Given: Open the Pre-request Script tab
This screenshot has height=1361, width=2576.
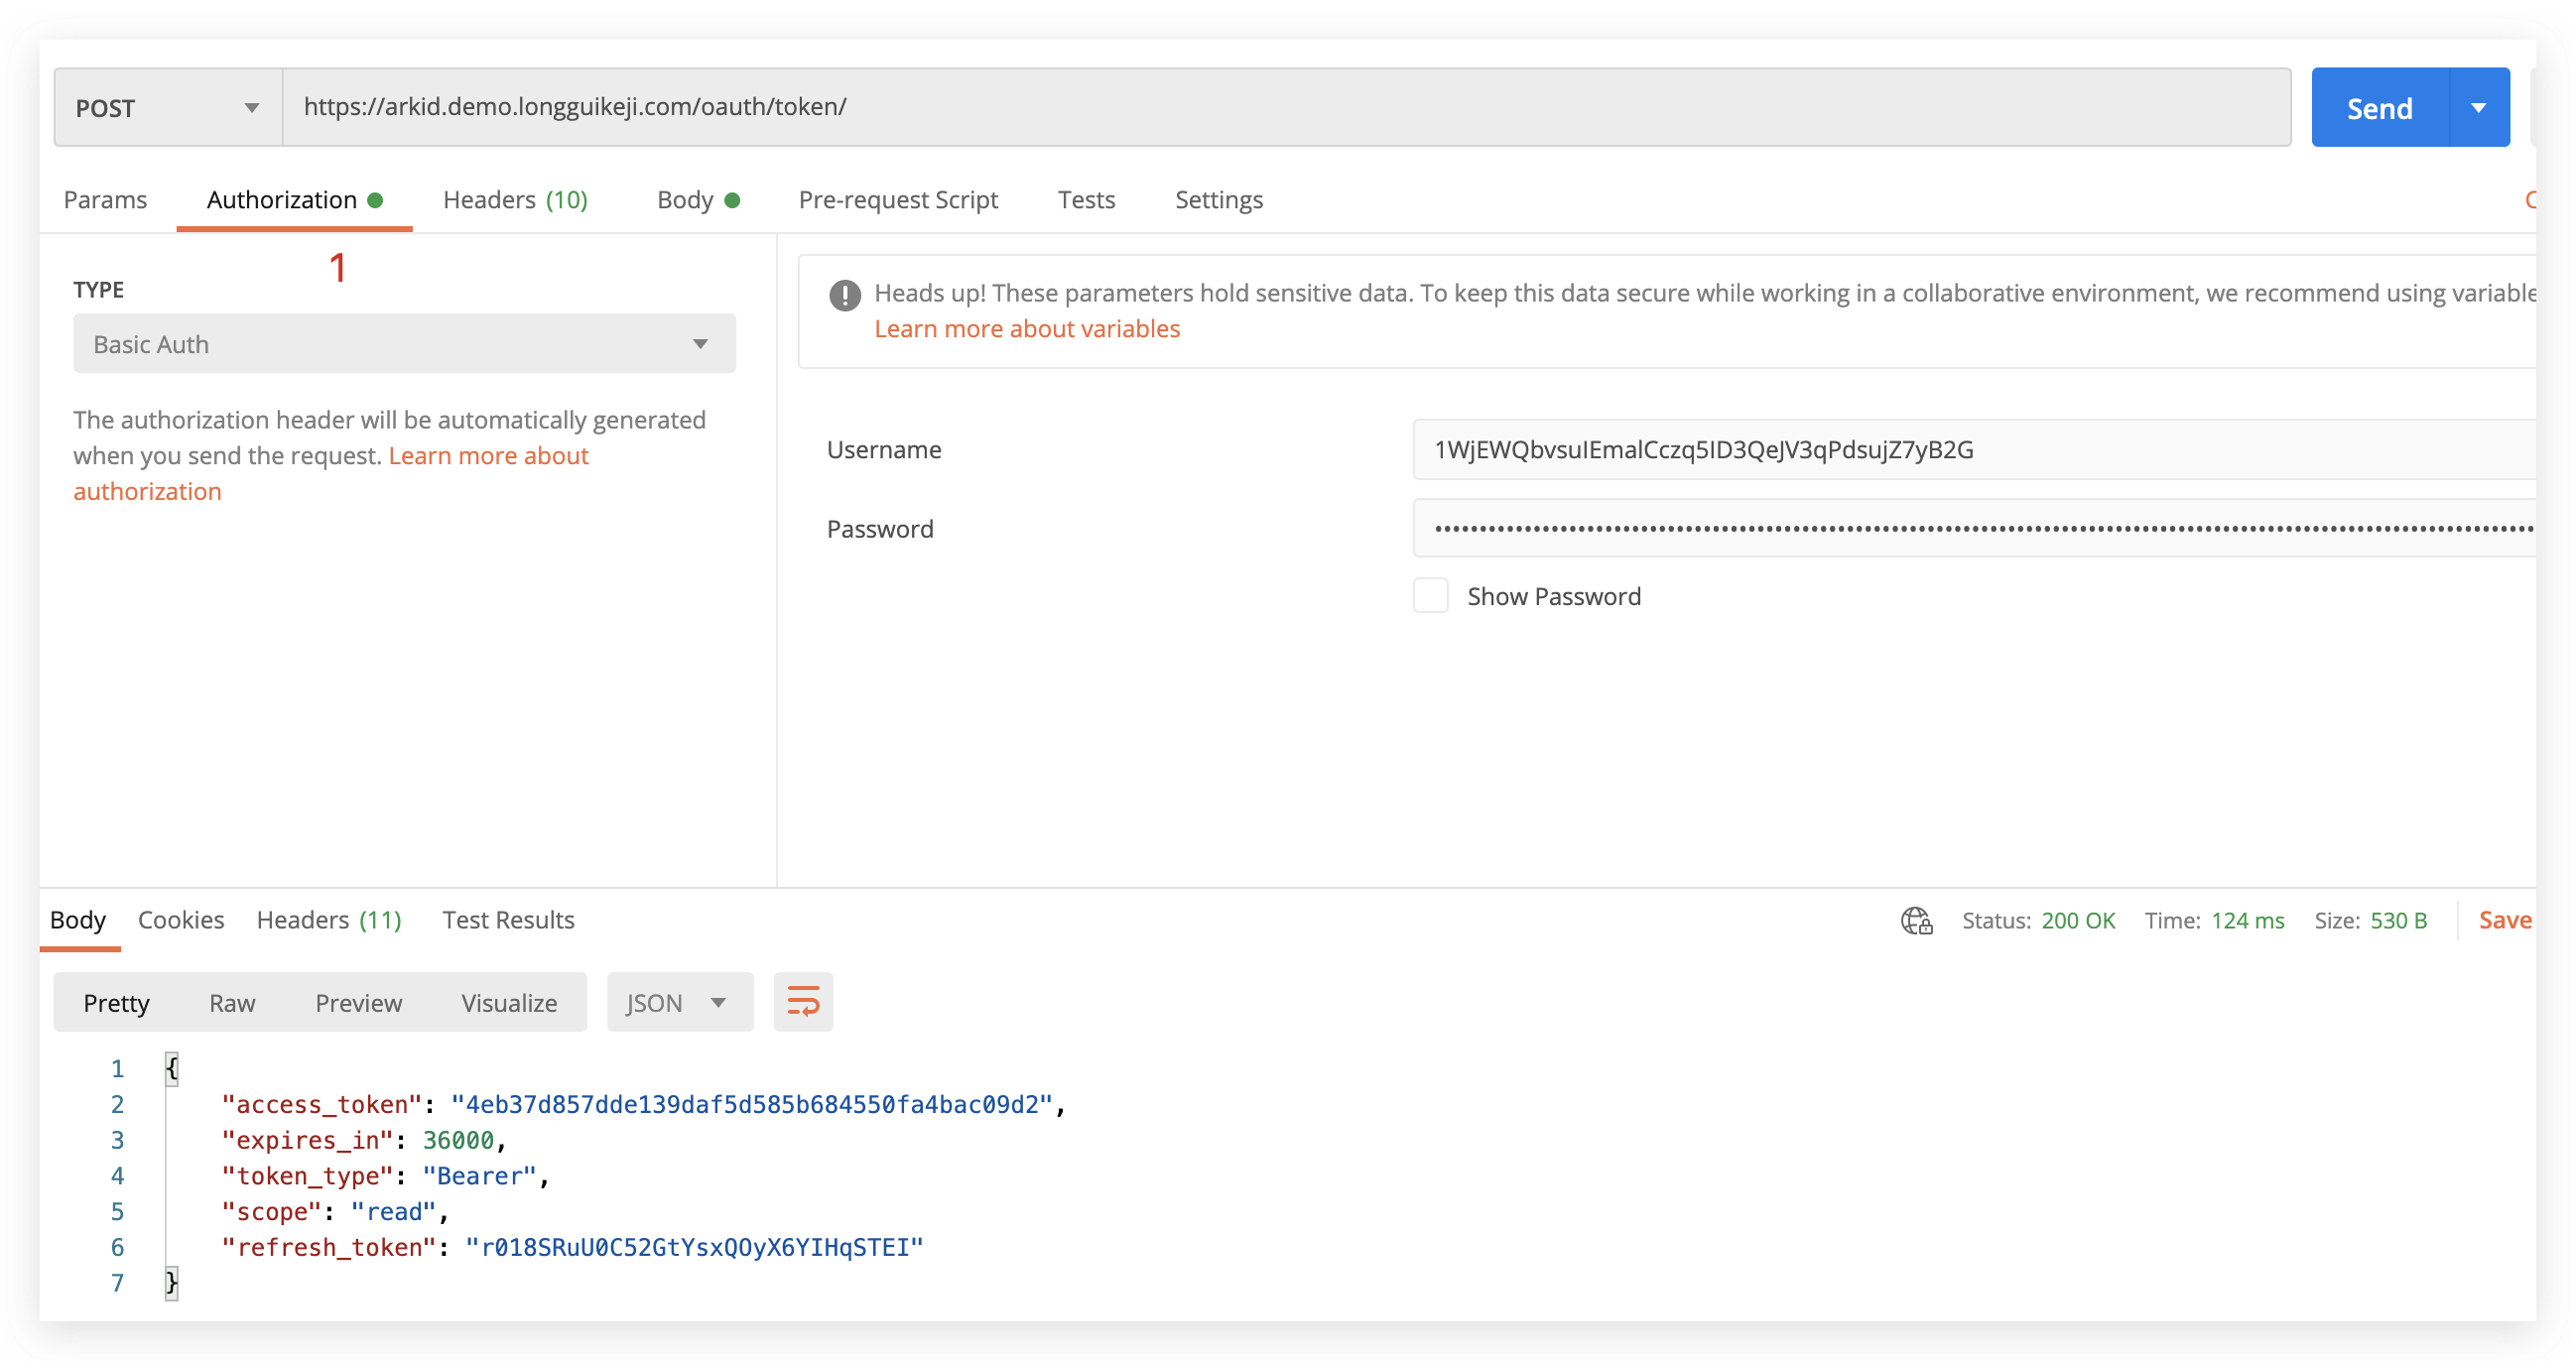Looking at the screenshot, I should (897, 200).
